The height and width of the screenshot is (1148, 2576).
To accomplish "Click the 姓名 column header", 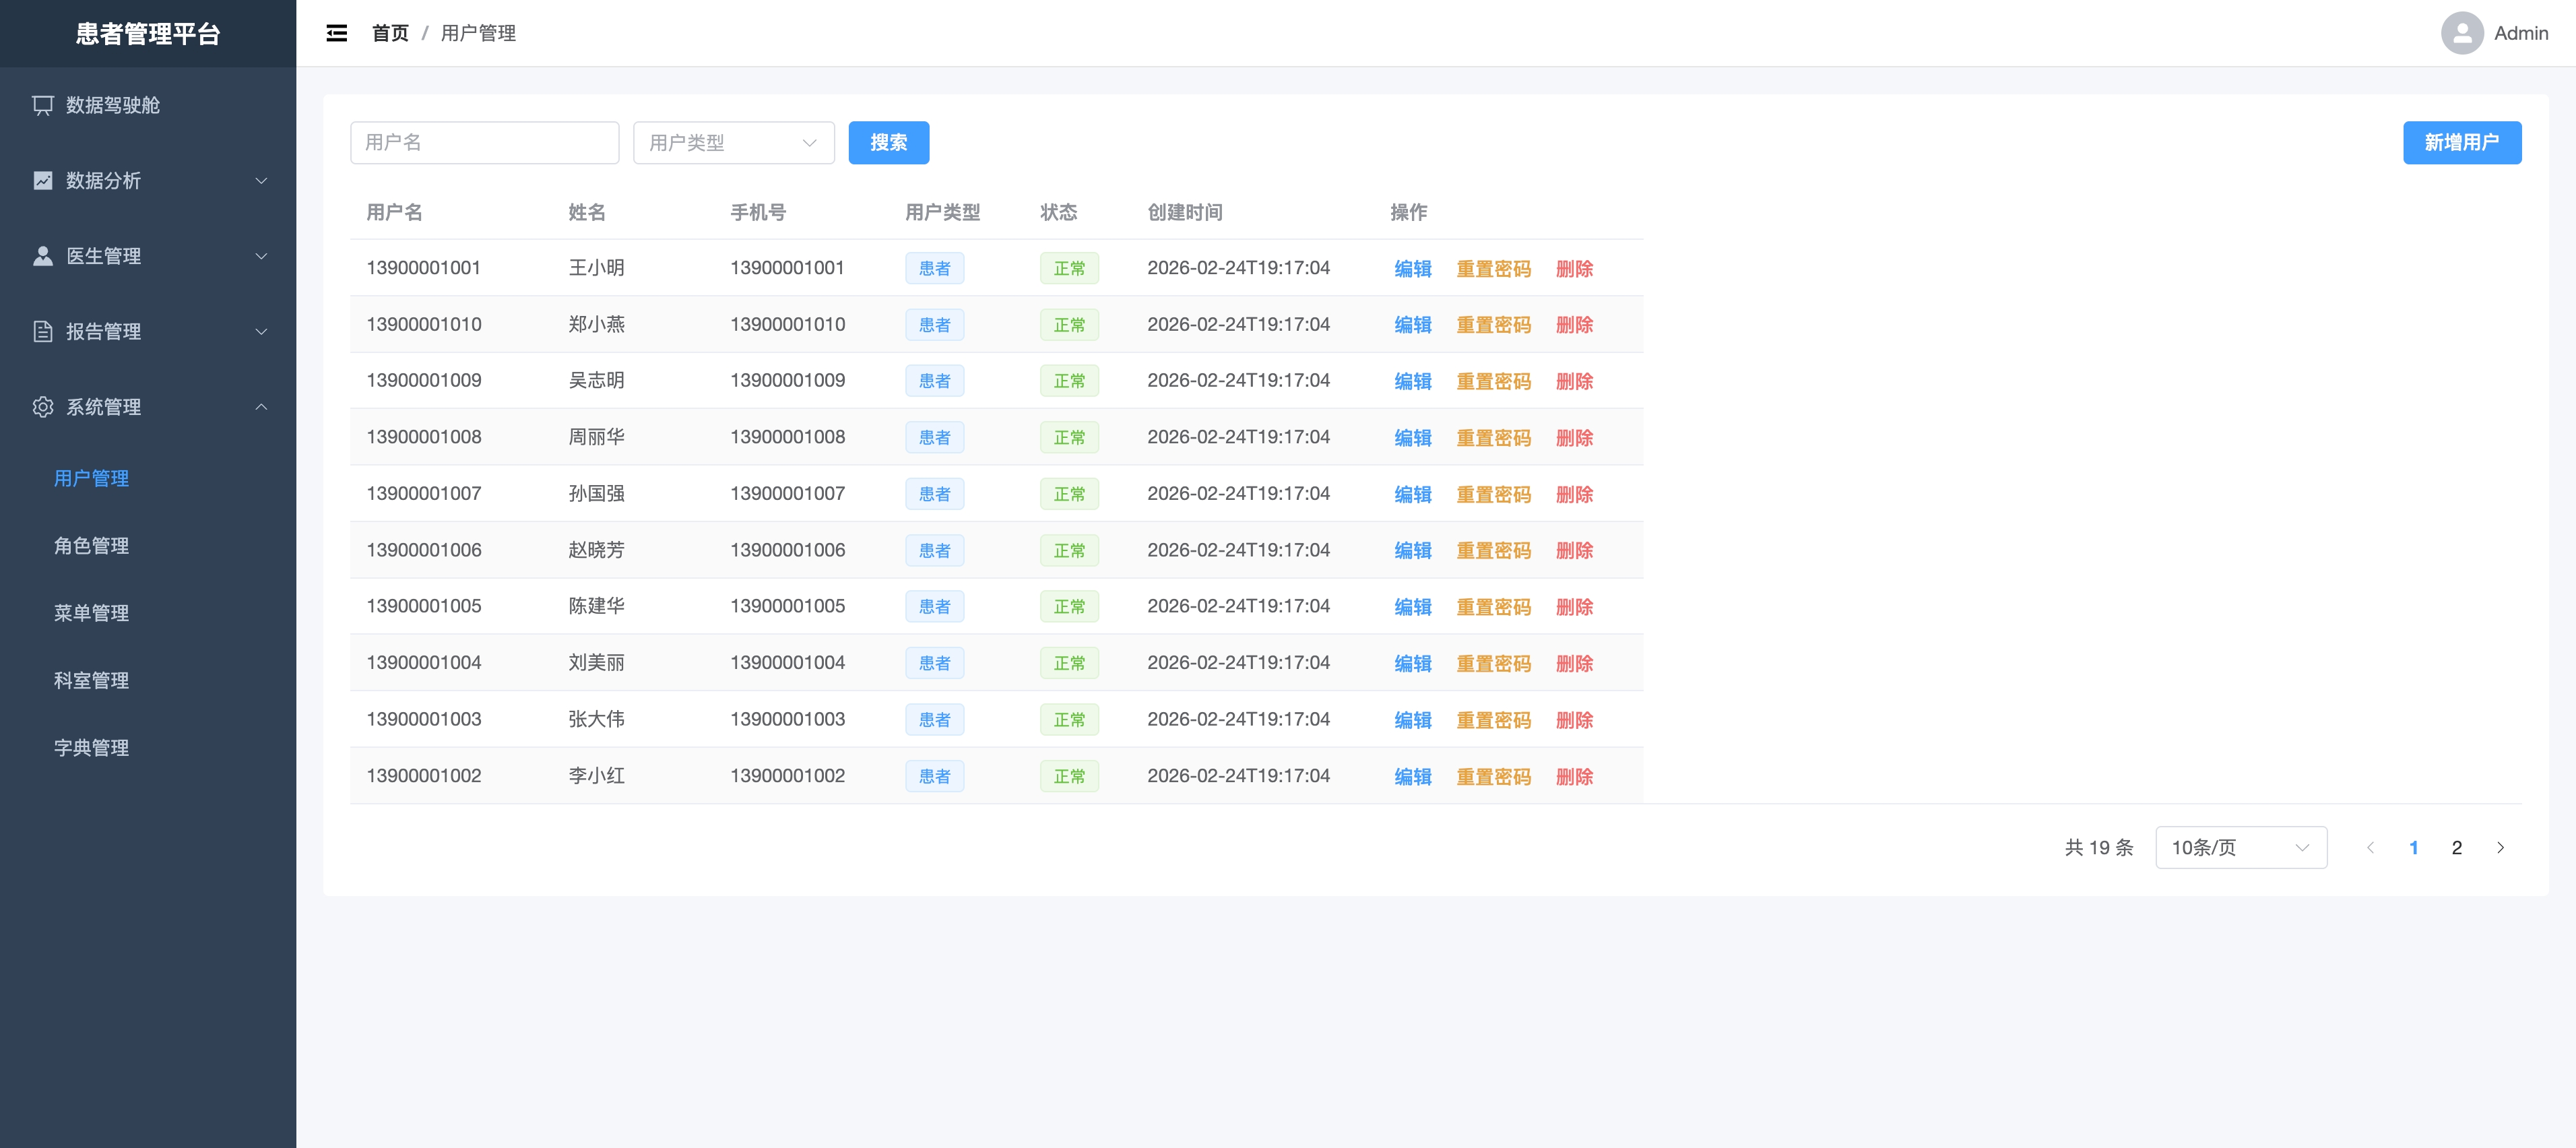I will coord(587,212).
